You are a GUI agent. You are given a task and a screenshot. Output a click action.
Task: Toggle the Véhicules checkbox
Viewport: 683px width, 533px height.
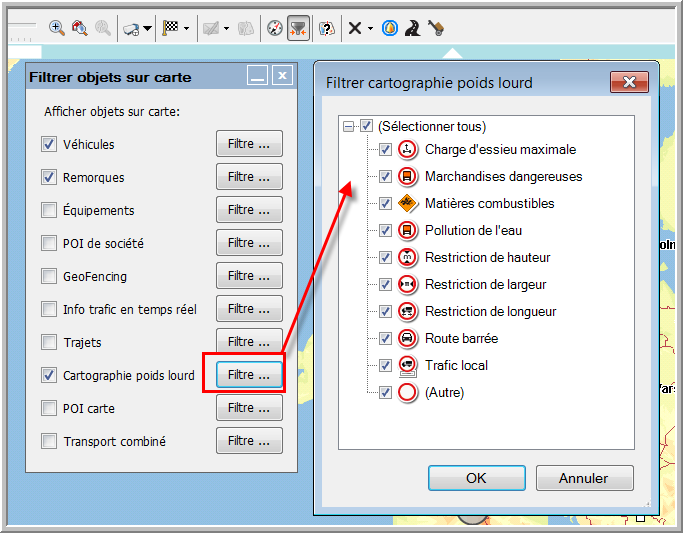click(x=49, y=144)
